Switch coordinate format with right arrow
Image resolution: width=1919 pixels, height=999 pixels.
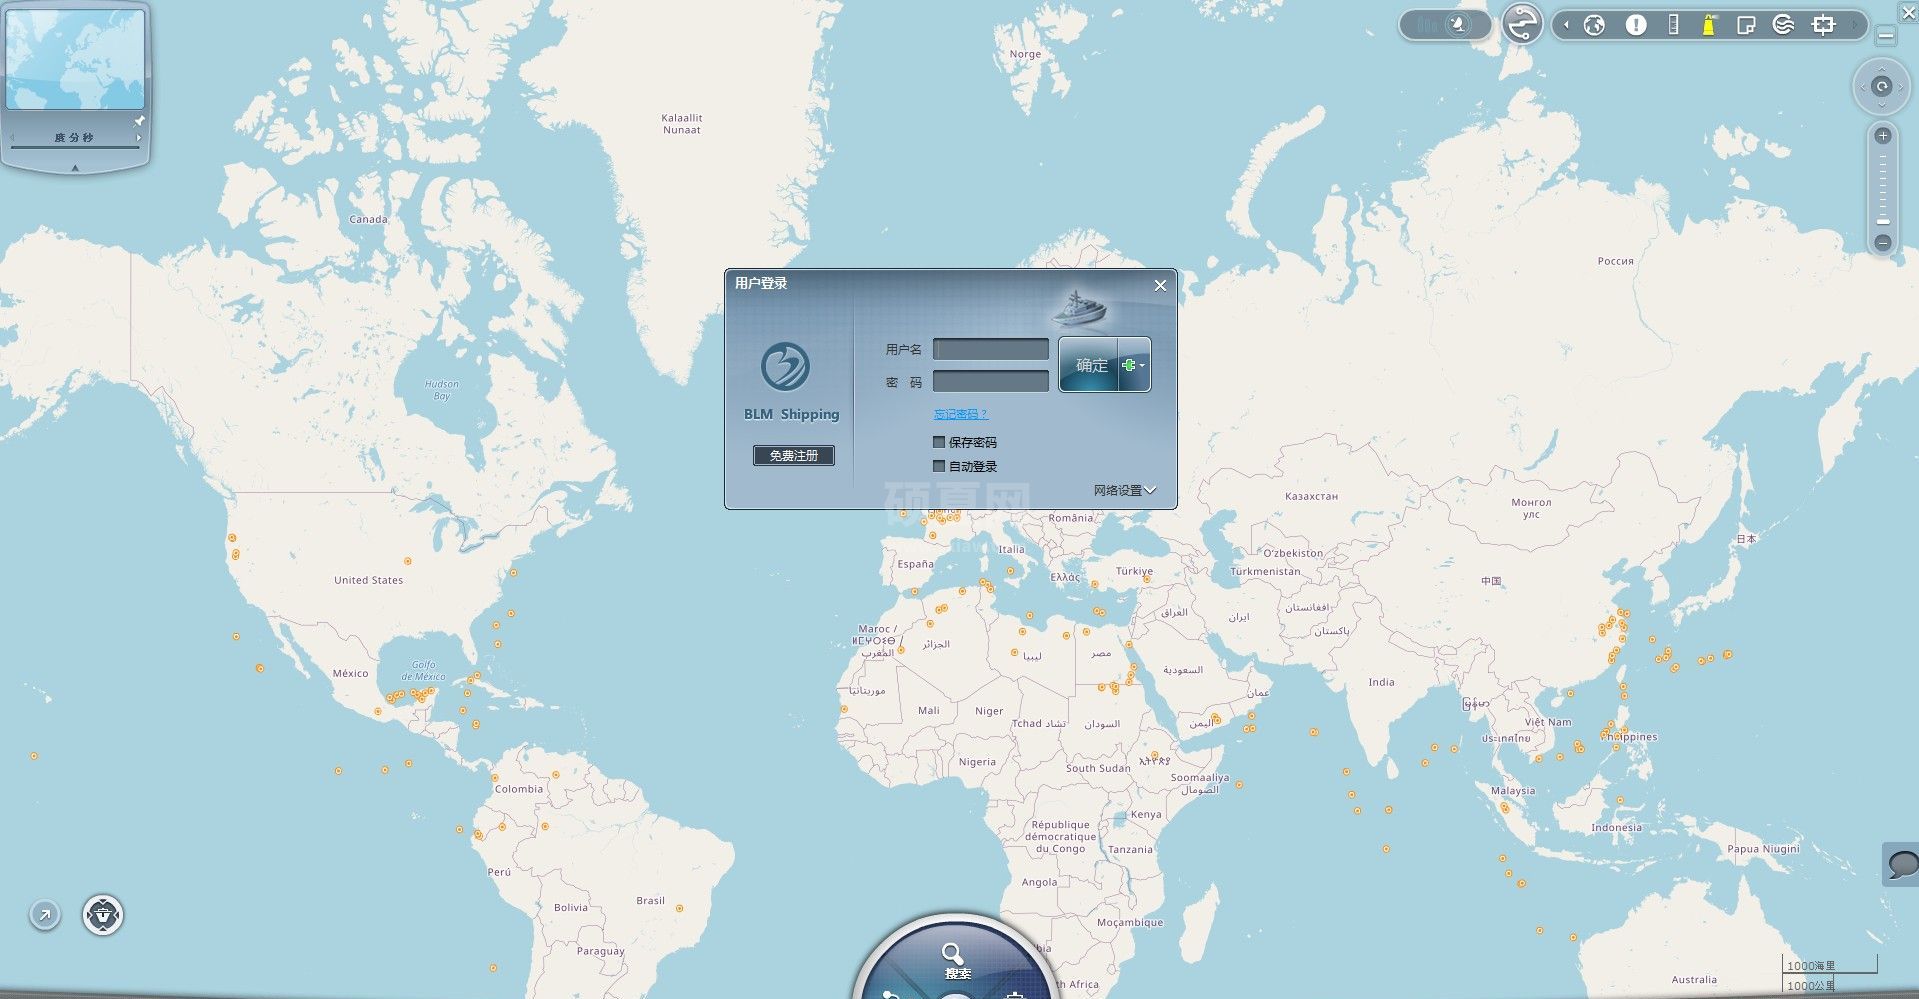[139, 137]
